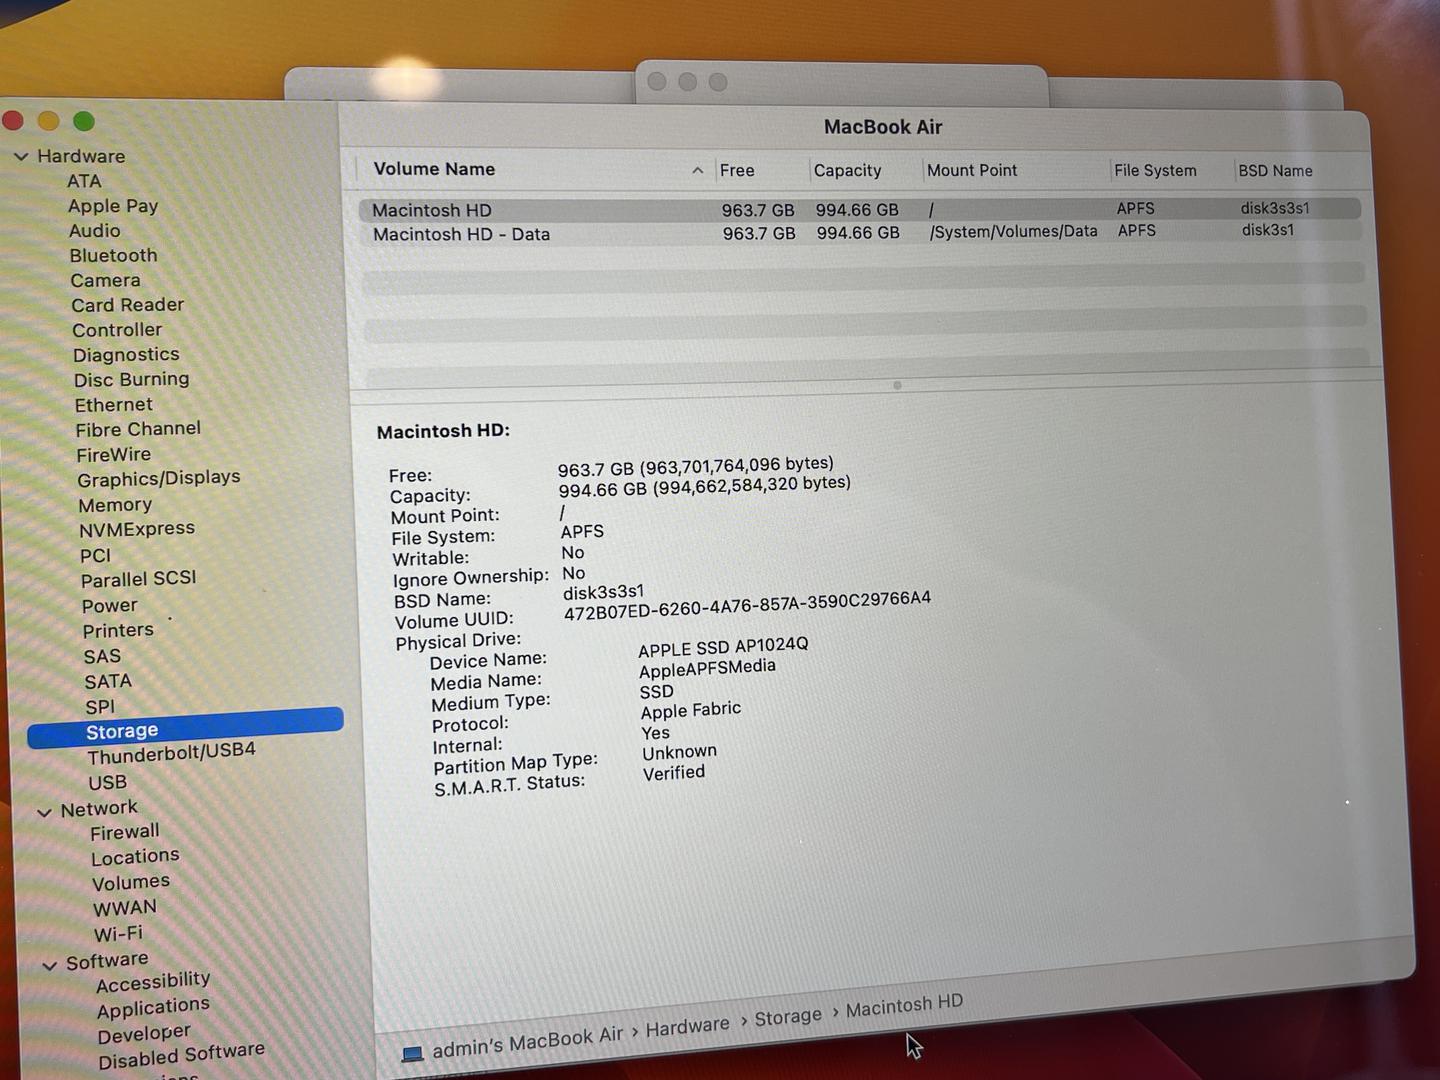1440x1080 pixels.
Task: Open Graphics/Displays information
Action: 158,479
